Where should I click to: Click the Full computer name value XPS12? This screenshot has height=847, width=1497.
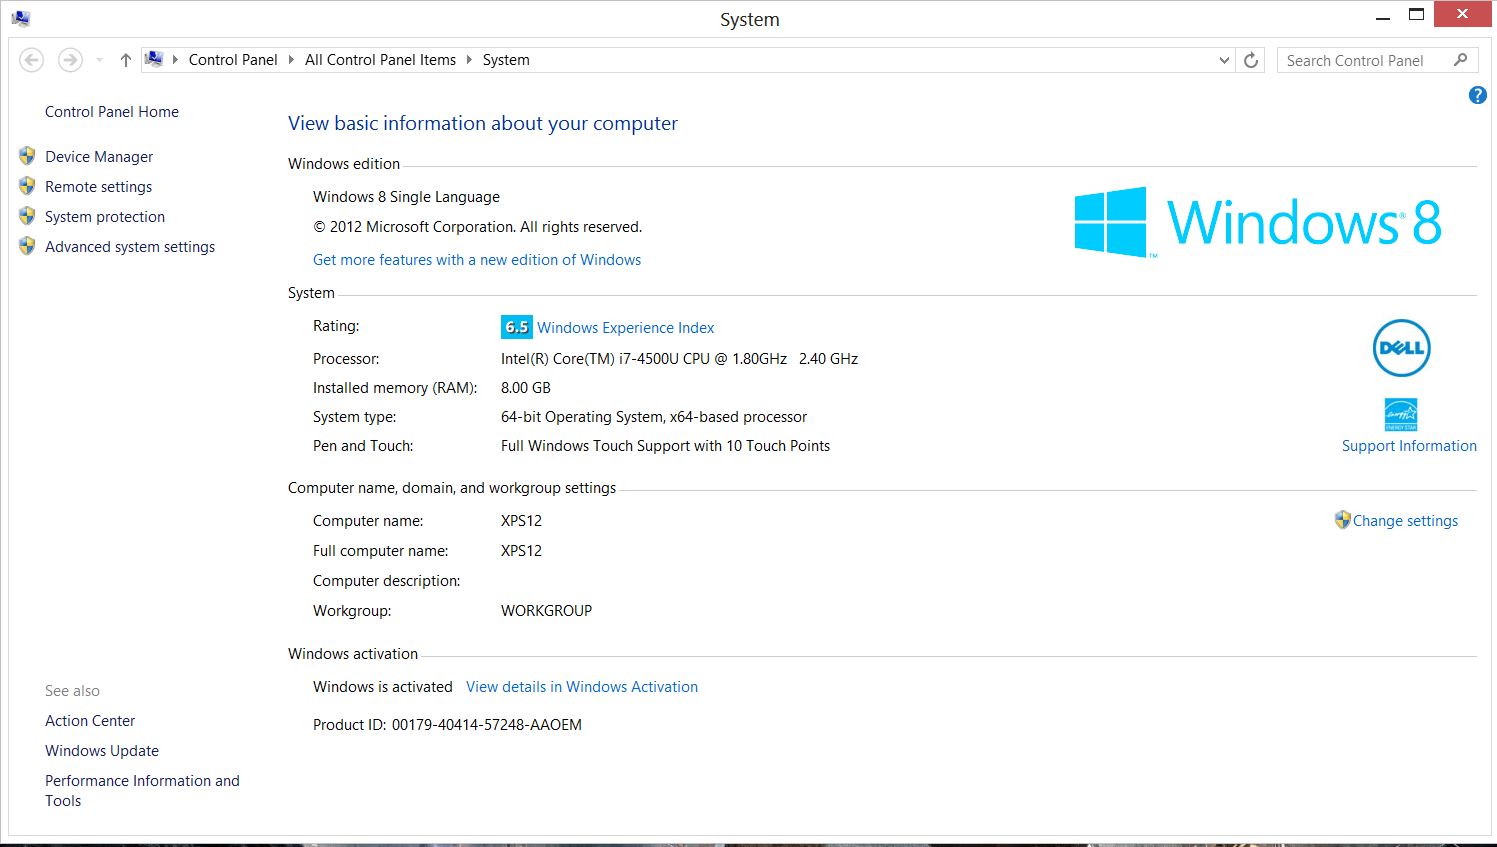521,551
